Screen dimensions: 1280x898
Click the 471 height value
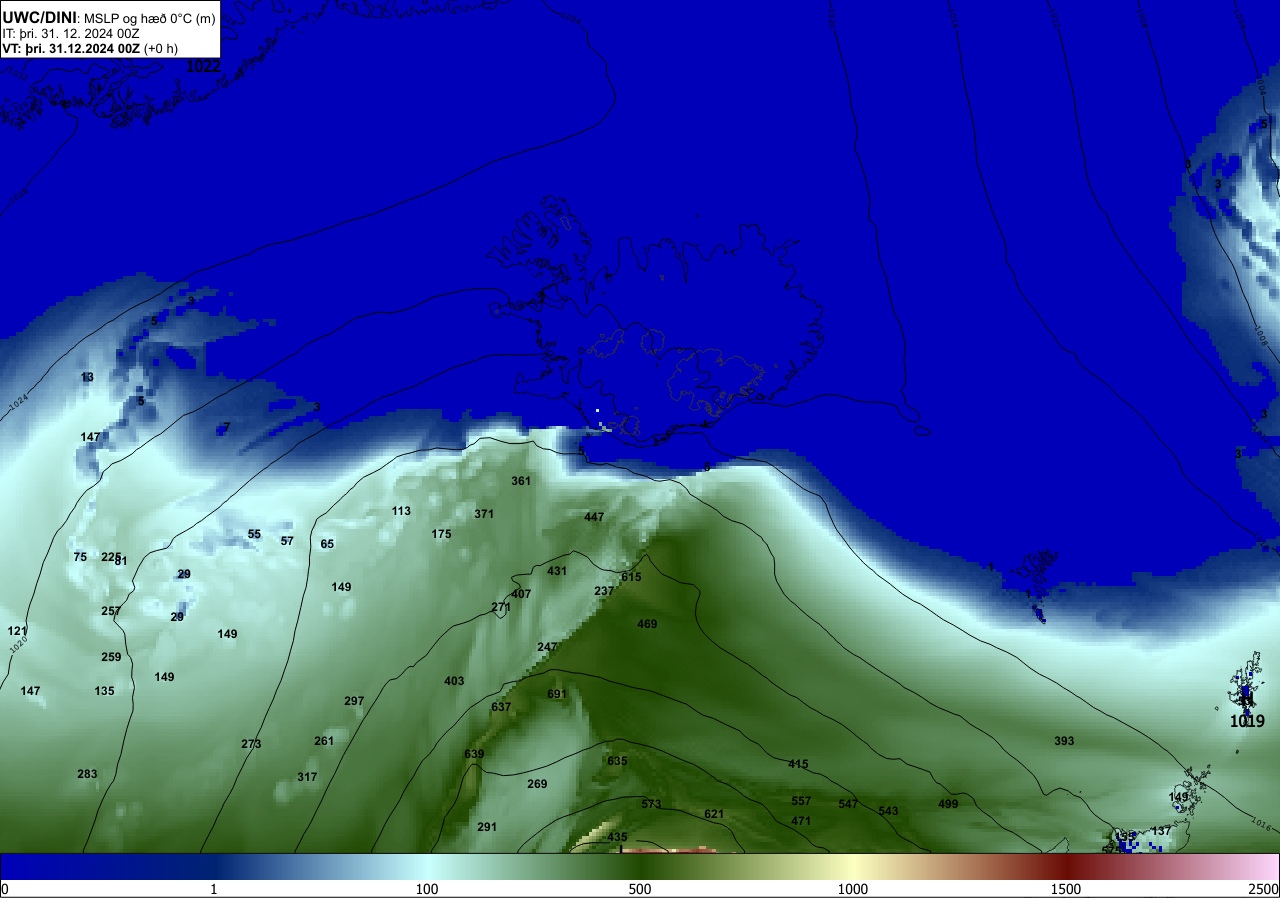pyautogui.click(x=801, y=821)
